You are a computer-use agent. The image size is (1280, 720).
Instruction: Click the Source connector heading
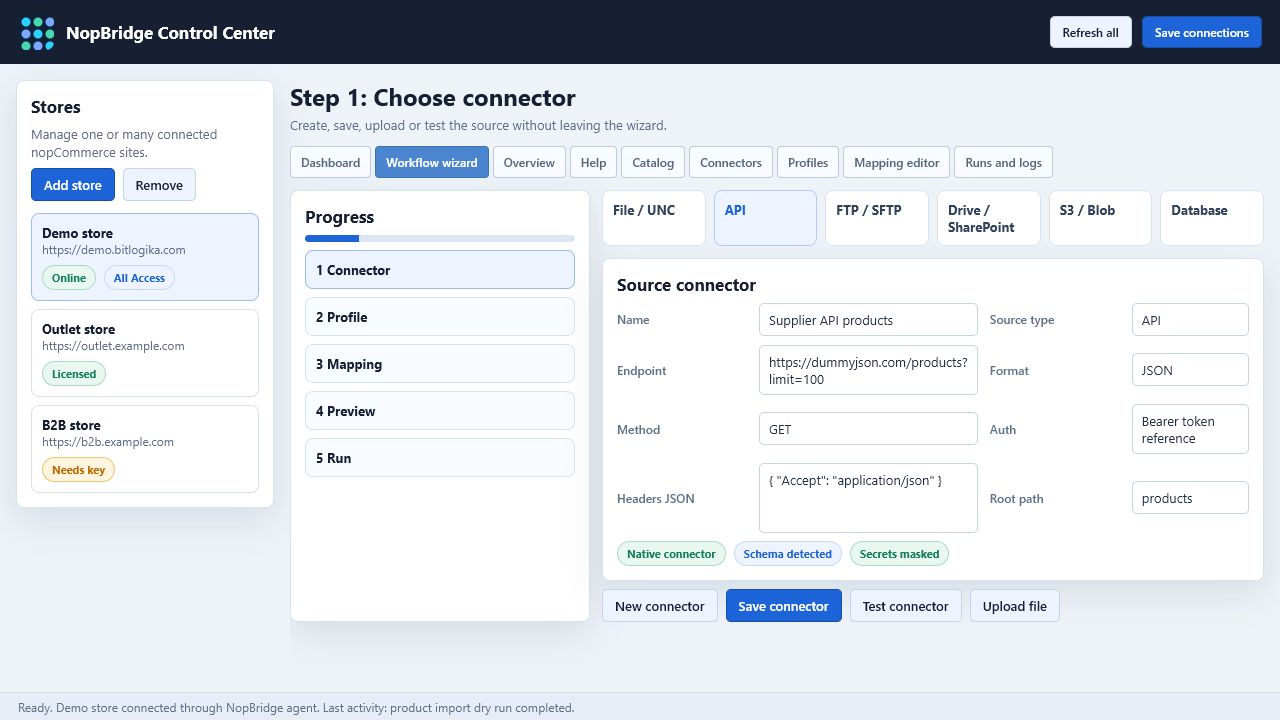[x=686, y=285]
